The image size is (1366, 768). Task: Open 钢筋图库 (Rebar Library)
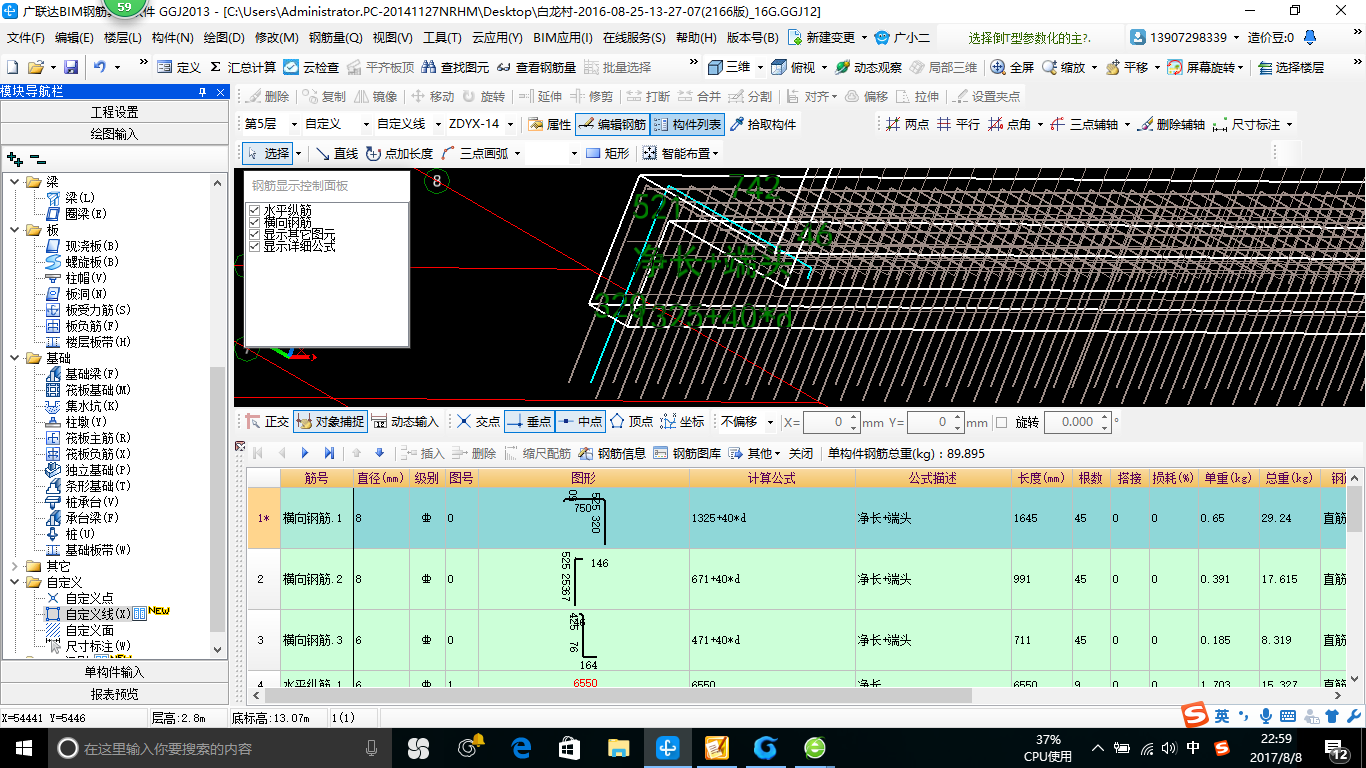[x=687, y=453]
